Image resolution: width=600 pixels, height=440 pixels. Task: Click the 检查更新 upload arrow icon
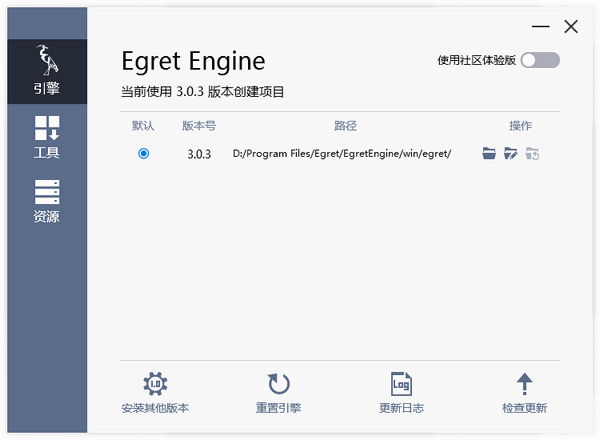click(524, 384)
